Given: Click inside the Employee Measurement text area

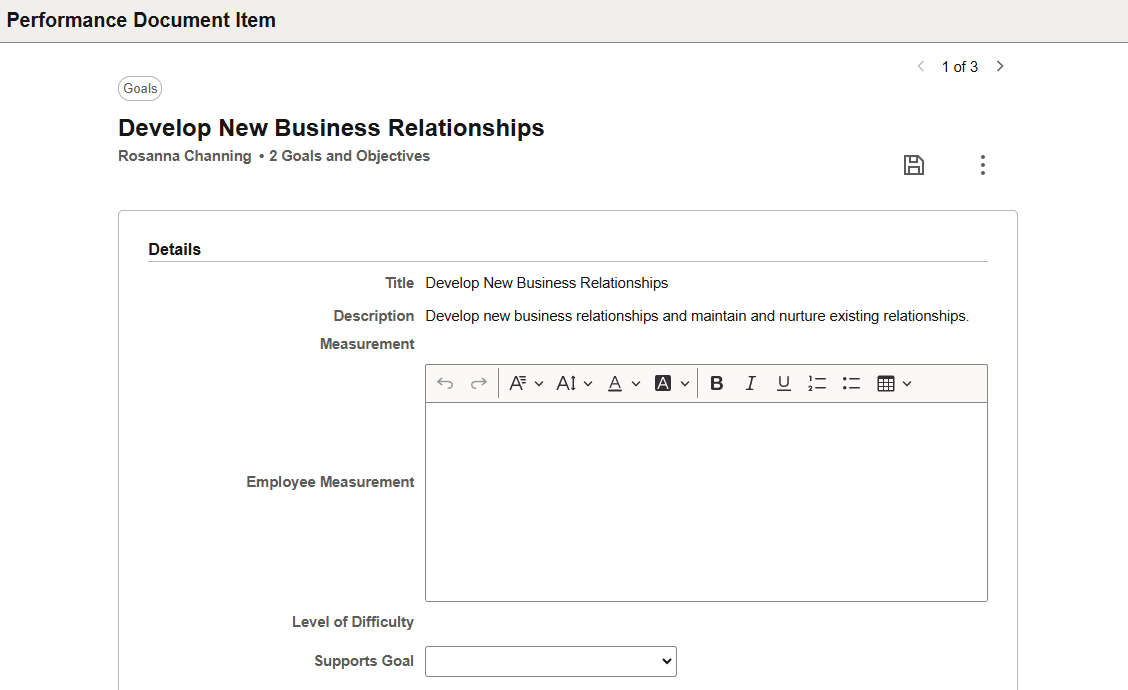Looking at the screenshot, I should point(706,500).
